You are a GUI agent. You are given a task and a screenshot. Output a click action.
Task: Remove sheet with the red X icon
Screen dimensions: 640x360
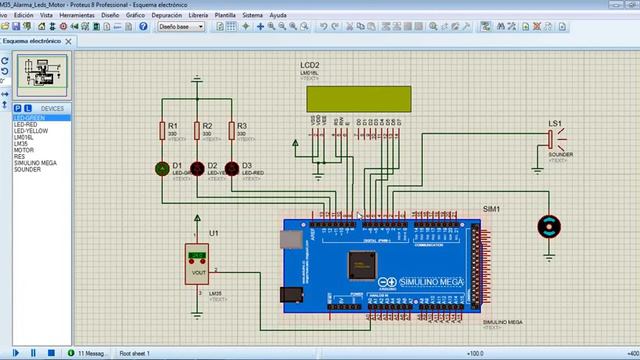(x=537, y=27)
